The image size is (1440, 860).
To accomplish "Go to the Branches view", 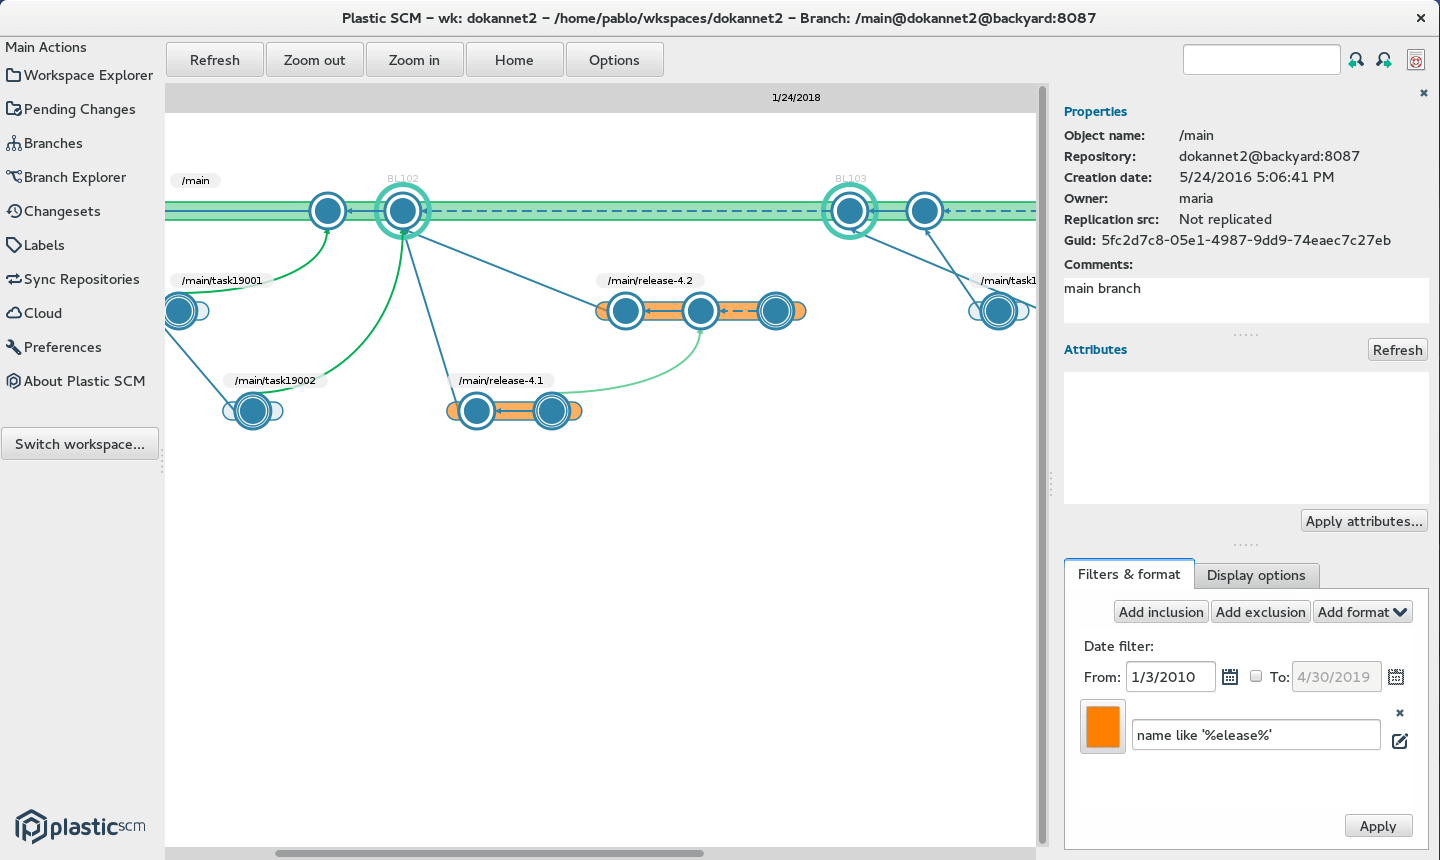I will coord(44,143).
